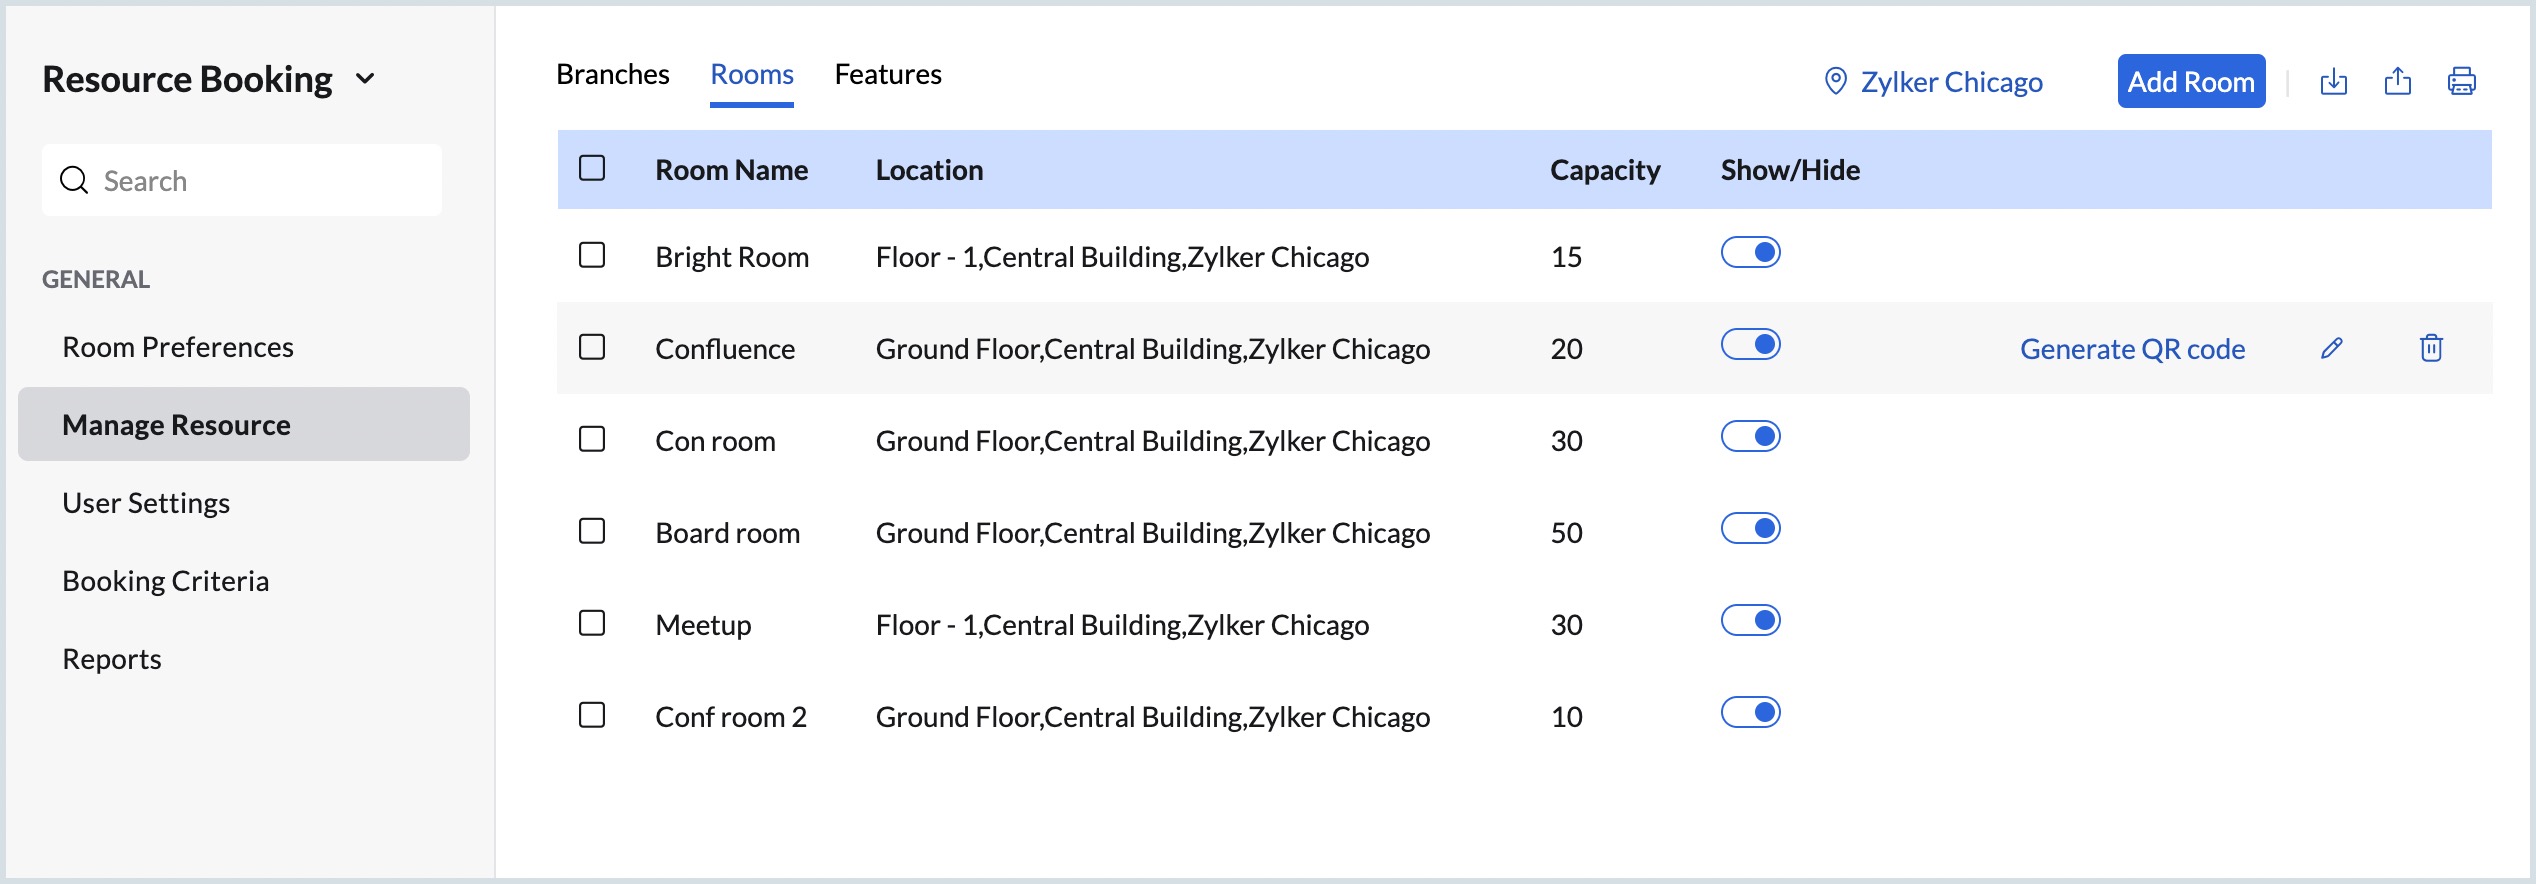Focus the sidebar Search field
The height and width of the screenshot is (884, 2536).
click(x=260, y=181)
